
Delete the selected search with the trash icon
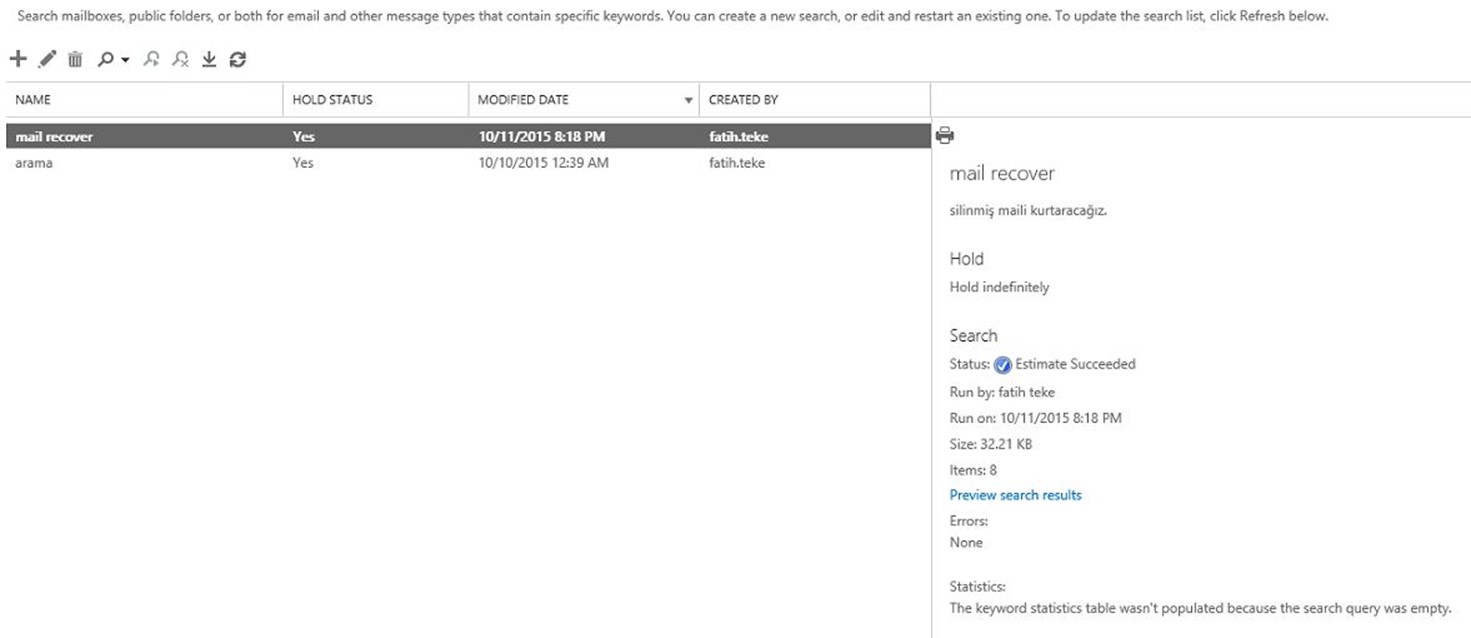tap(75, 60)
